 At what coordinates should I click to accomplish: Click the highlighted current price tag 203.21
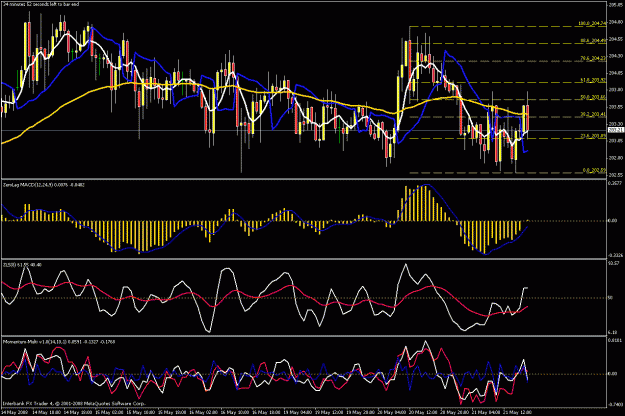[616, 130]
